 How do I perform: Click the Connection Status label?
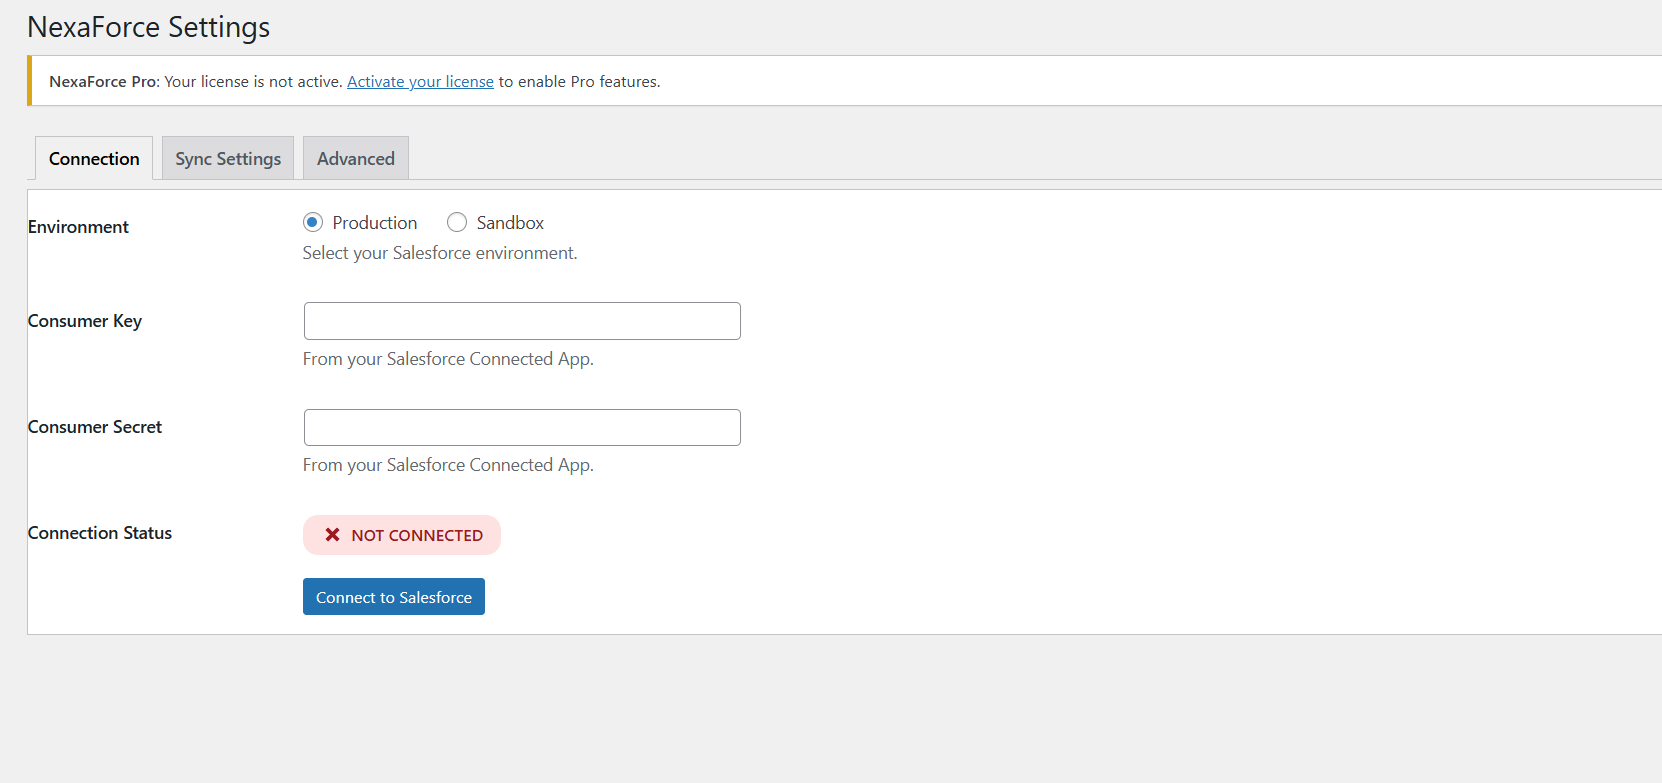click(x=100, y=533)
